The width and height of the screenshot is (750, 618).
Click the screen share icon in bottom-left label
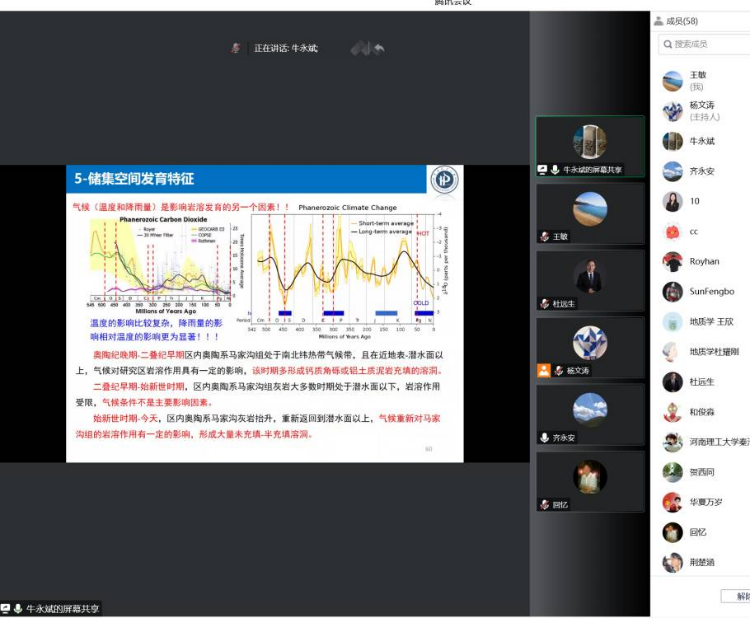coord(6,608)
